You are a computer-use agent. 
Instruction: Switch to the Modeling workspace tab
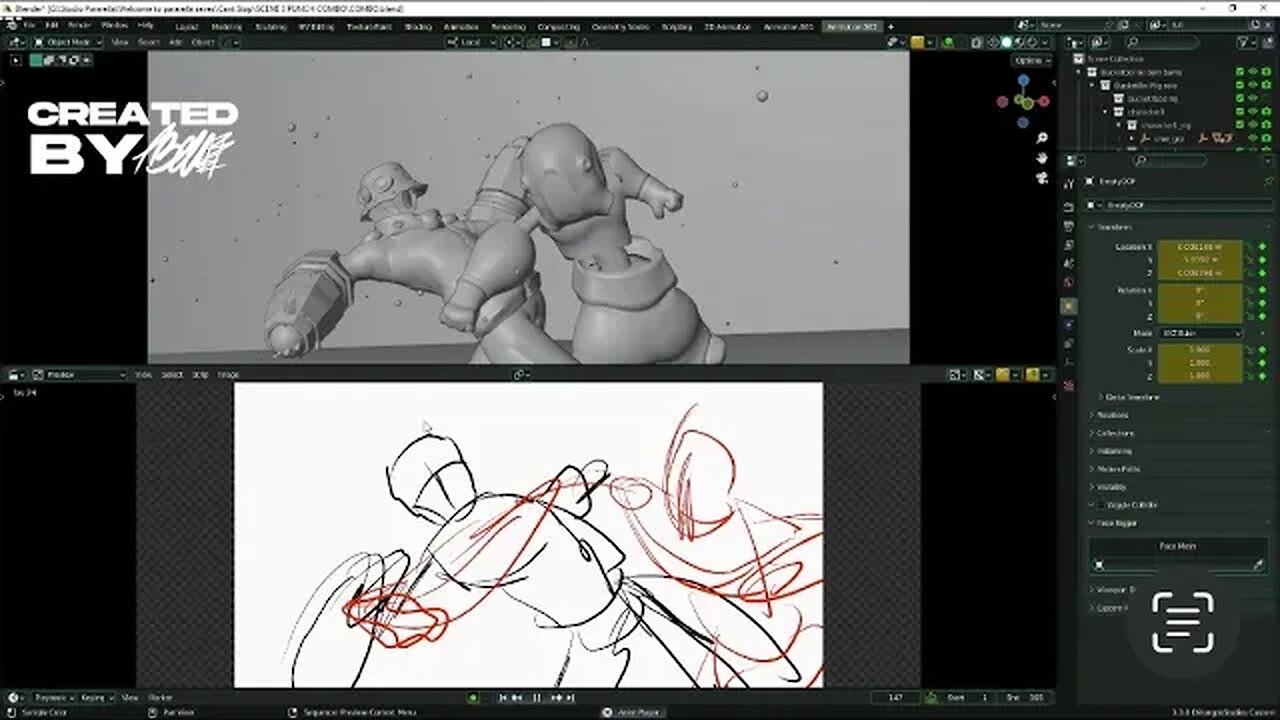click(227, 26)
